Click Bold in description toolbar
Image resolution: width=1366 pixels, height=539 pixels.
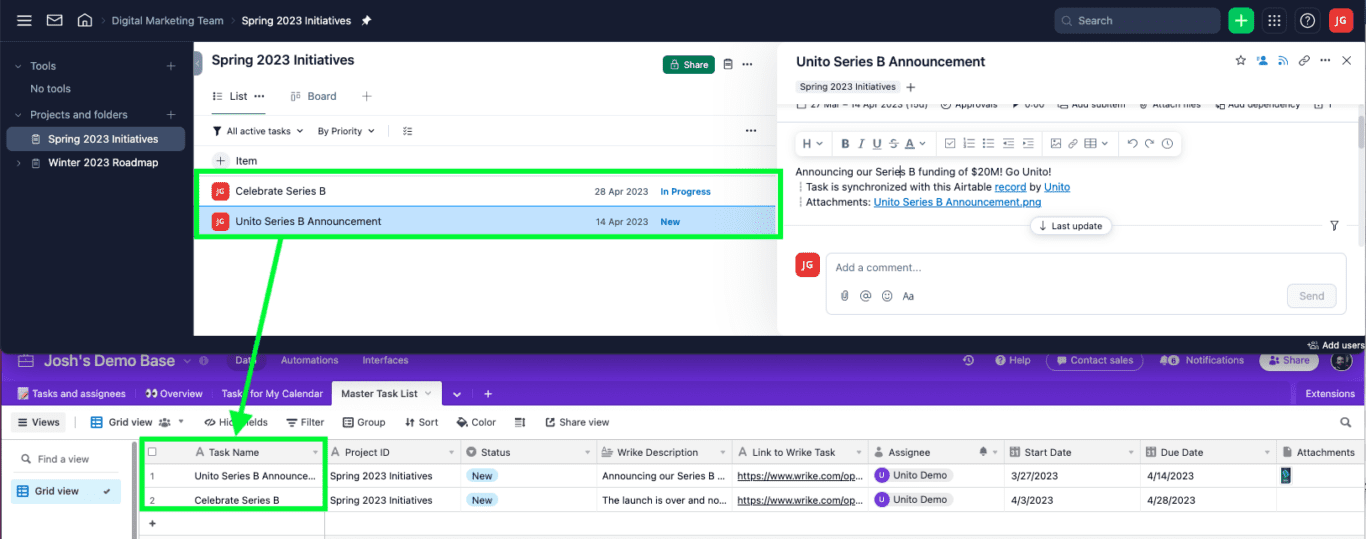tap(845, 144)
